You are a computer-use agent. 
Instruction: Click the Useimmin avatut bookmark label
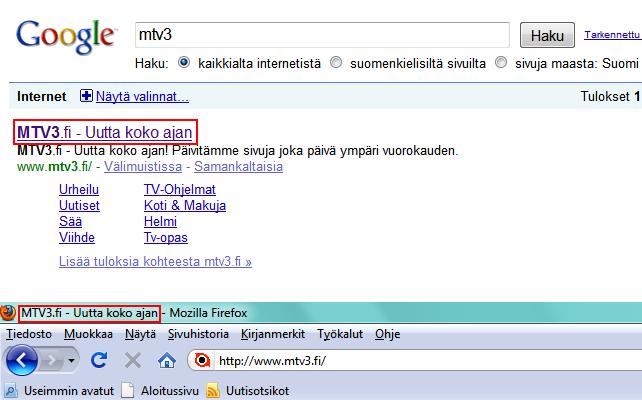point(69,391)
